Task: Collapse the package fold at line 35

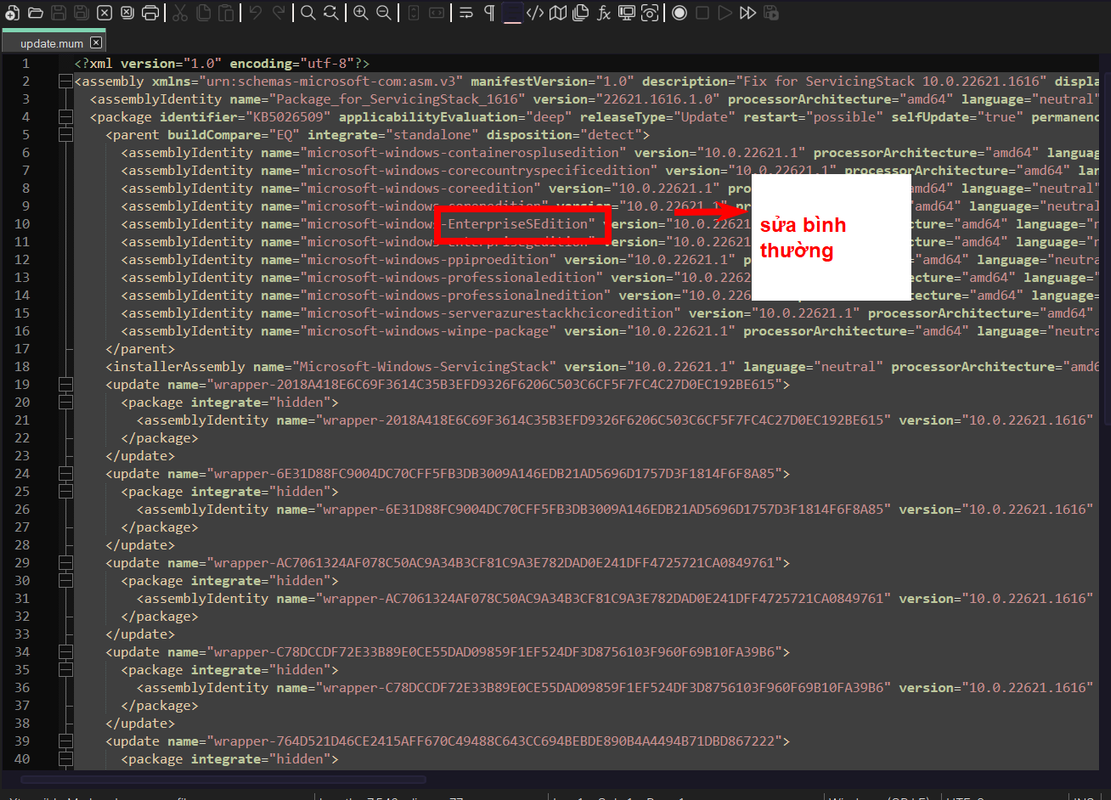Action: (x=65, y=670)
